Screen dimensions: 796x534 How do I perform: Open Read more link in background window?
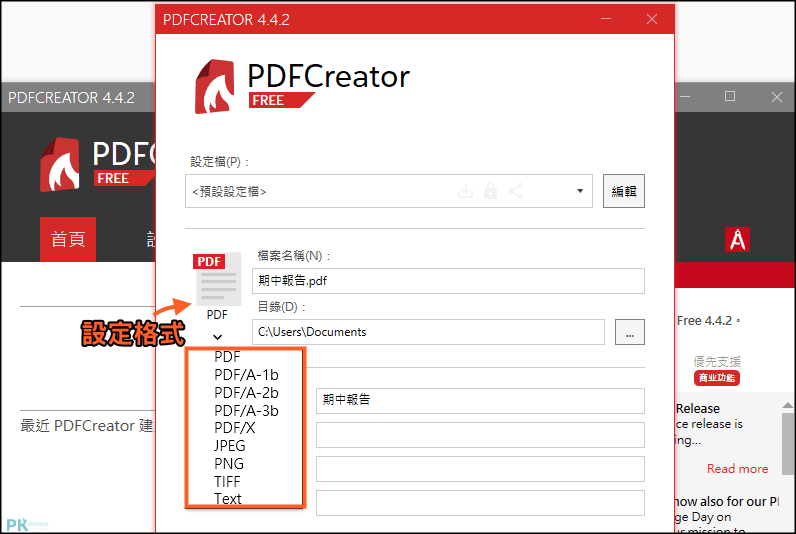(x=738, y=469)
